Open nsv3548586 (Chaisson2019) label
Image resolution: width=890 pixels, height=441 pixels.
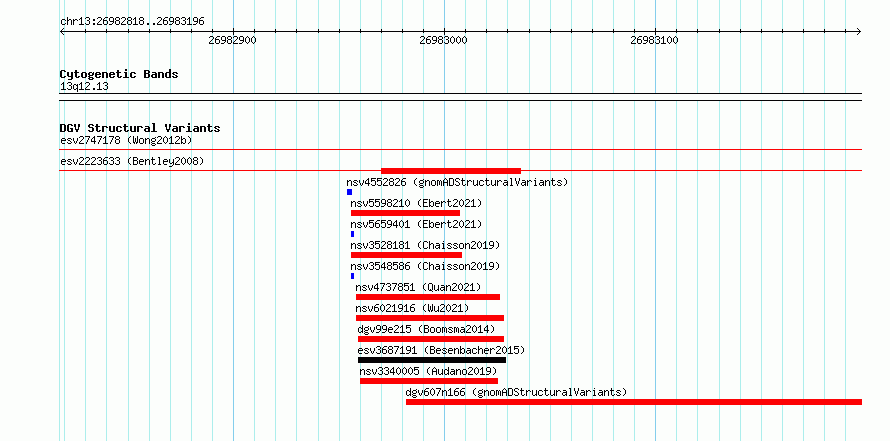click(x=425, y=266)
